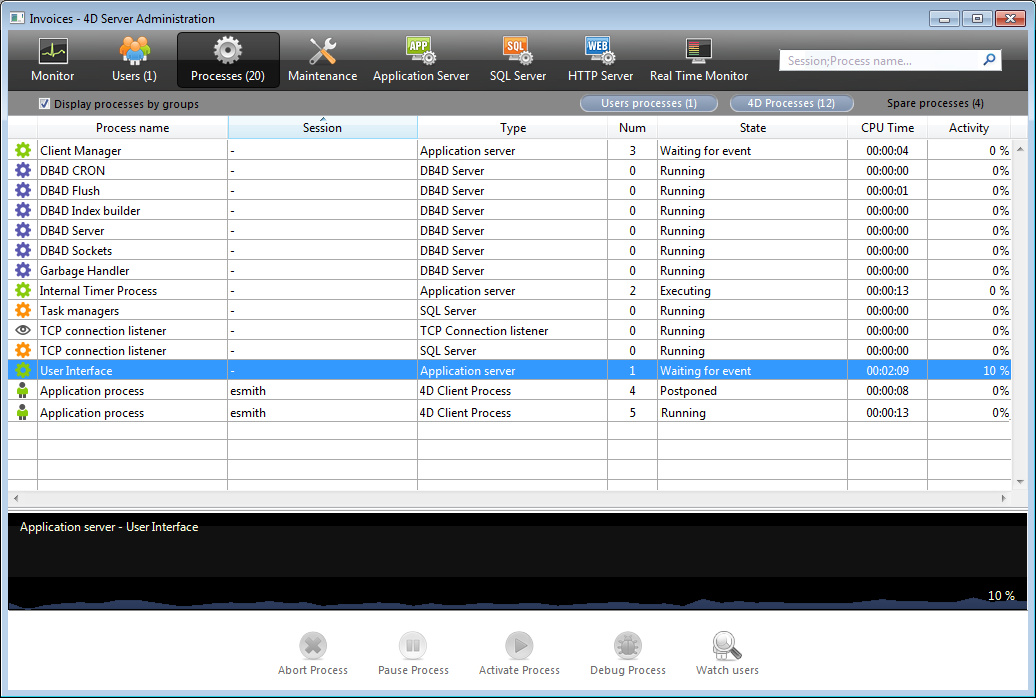The image size is (1036, 698).
Task: Open the HTTP Server page
Action: tap(600, 59)
